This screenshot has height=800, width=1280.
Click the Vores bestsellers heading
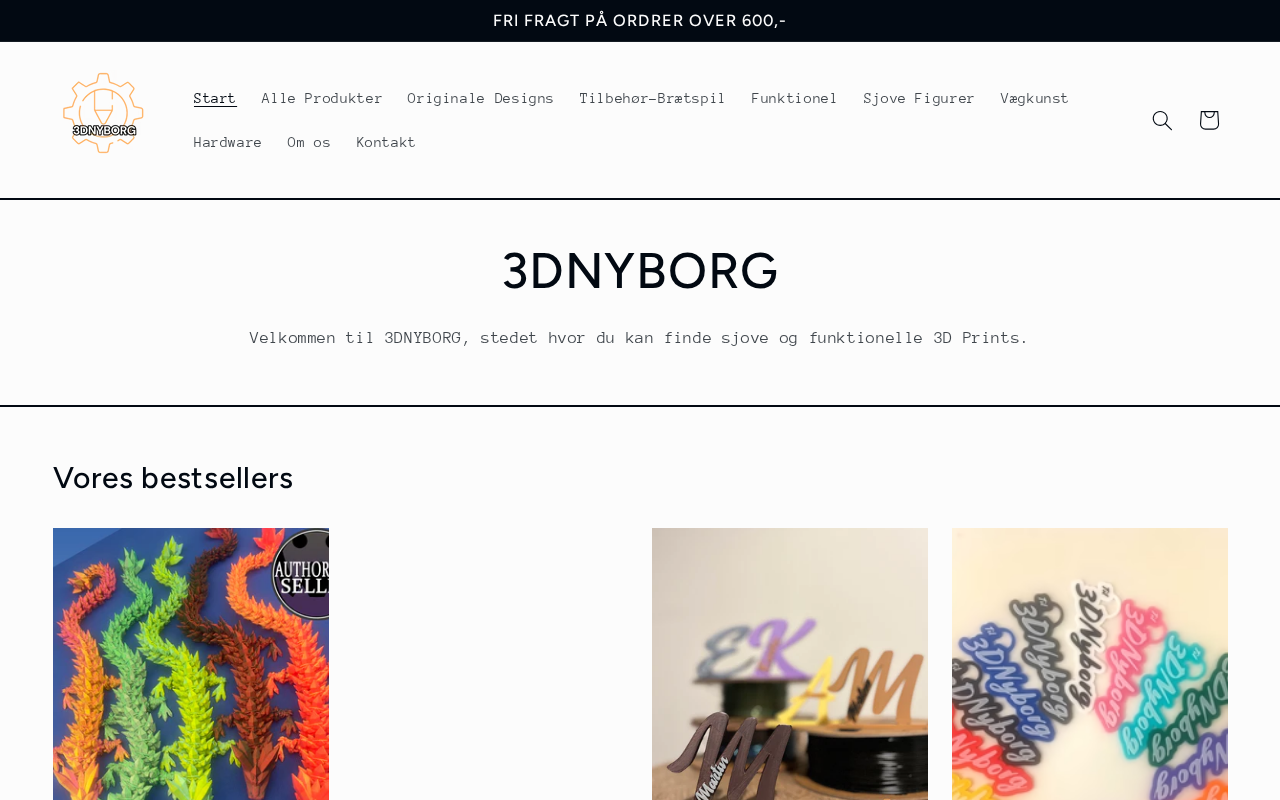173,478
